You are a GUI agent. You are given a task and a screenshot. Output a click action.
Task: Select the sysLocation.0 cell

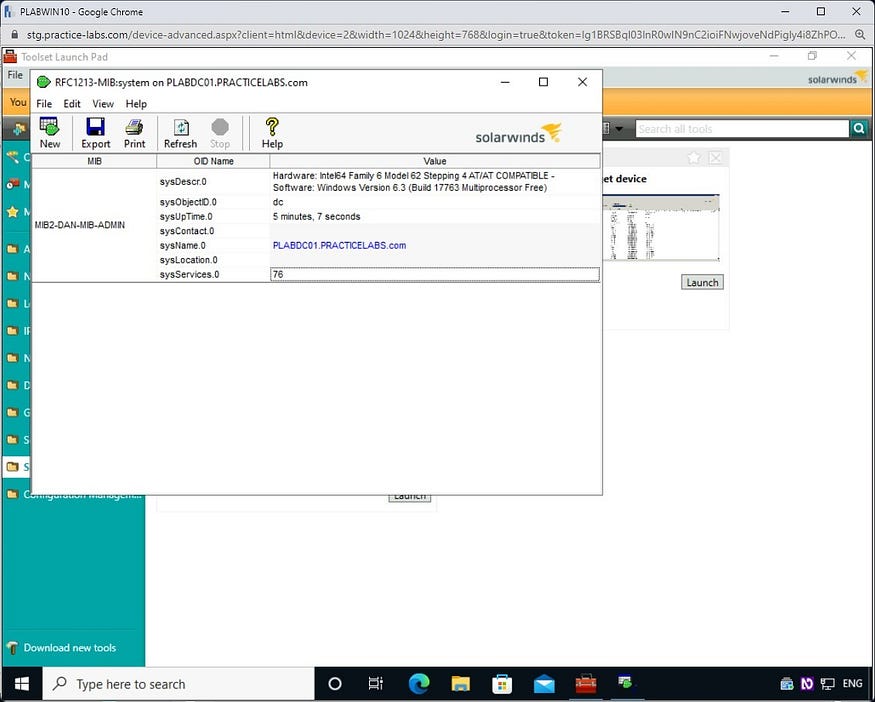213,260
